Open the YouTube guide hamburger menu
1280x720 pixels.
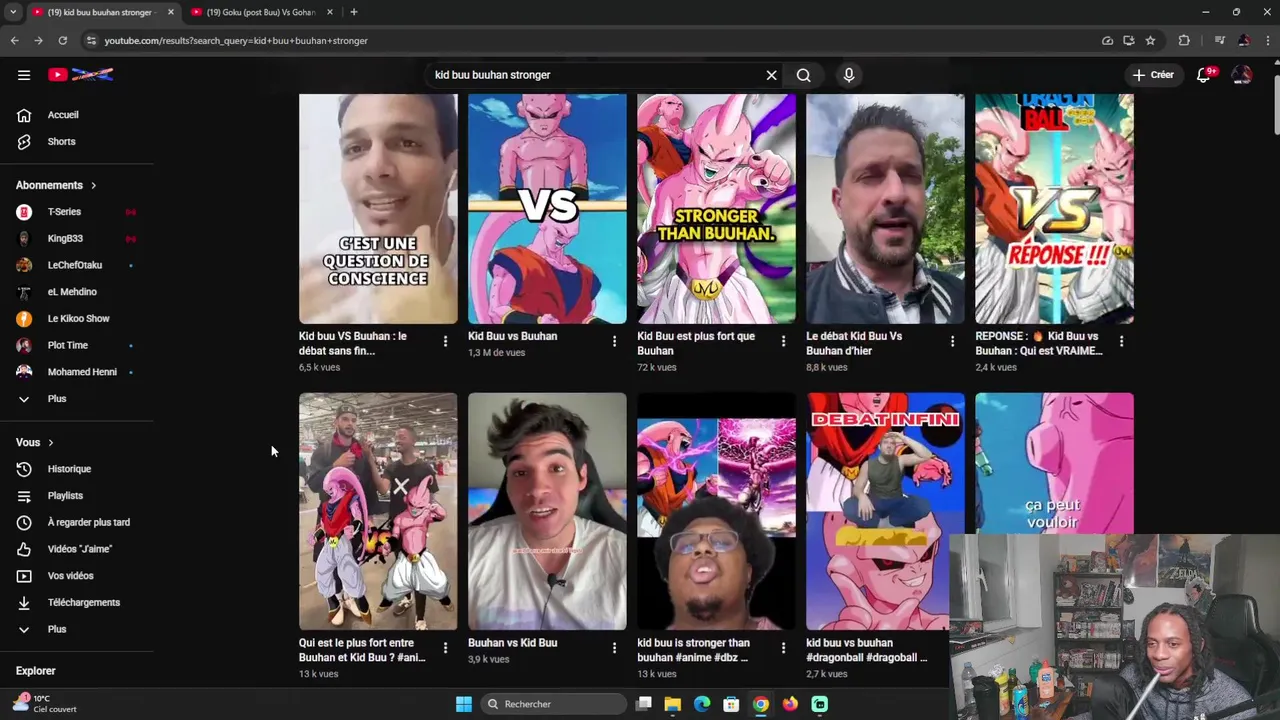coord(24,75)
